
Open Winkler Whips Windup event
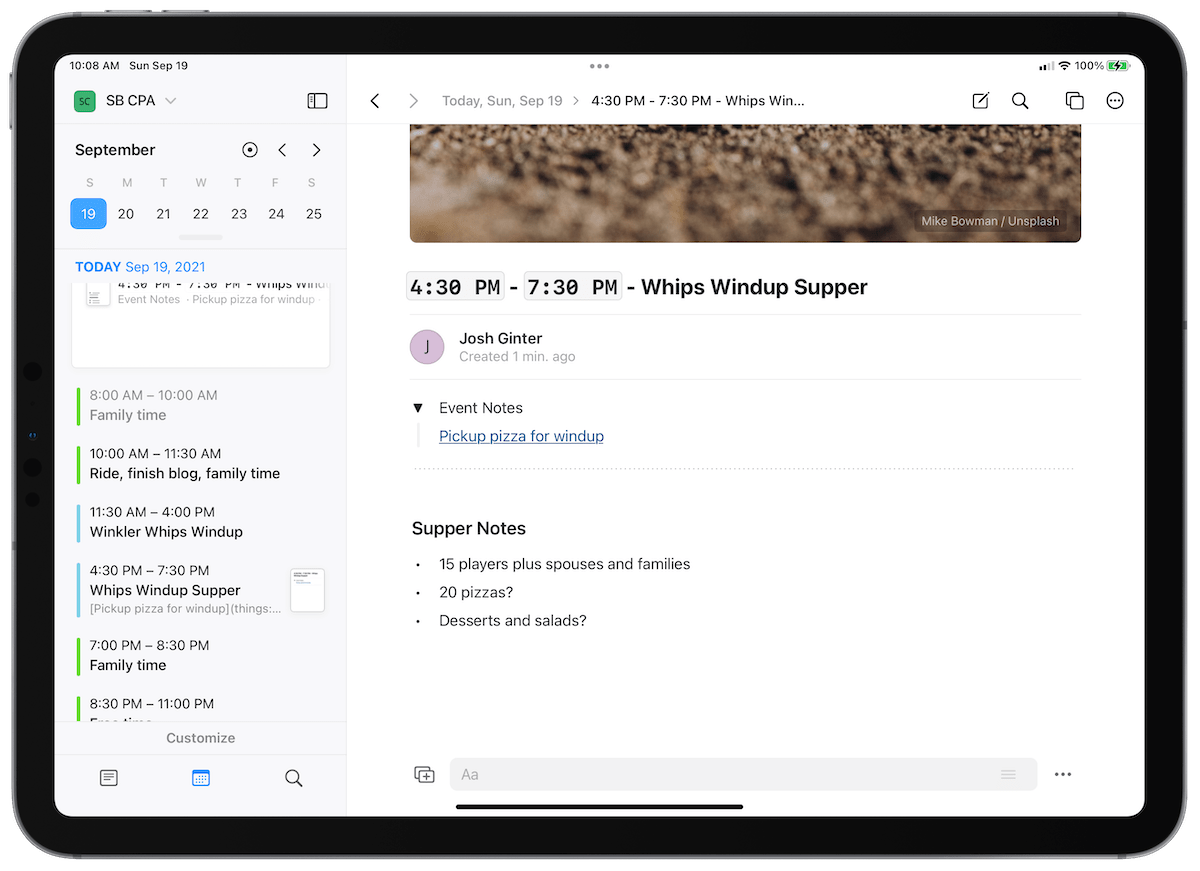(201, 522)
